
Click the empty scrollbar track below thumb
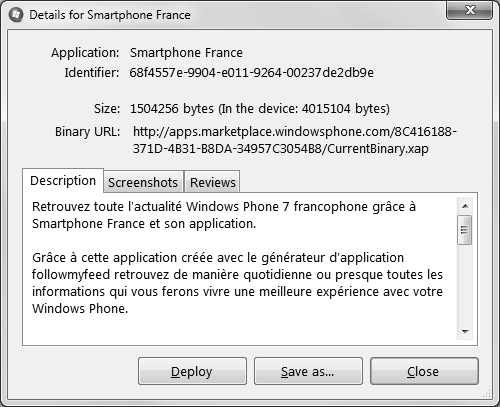click(x=465, y=284)
